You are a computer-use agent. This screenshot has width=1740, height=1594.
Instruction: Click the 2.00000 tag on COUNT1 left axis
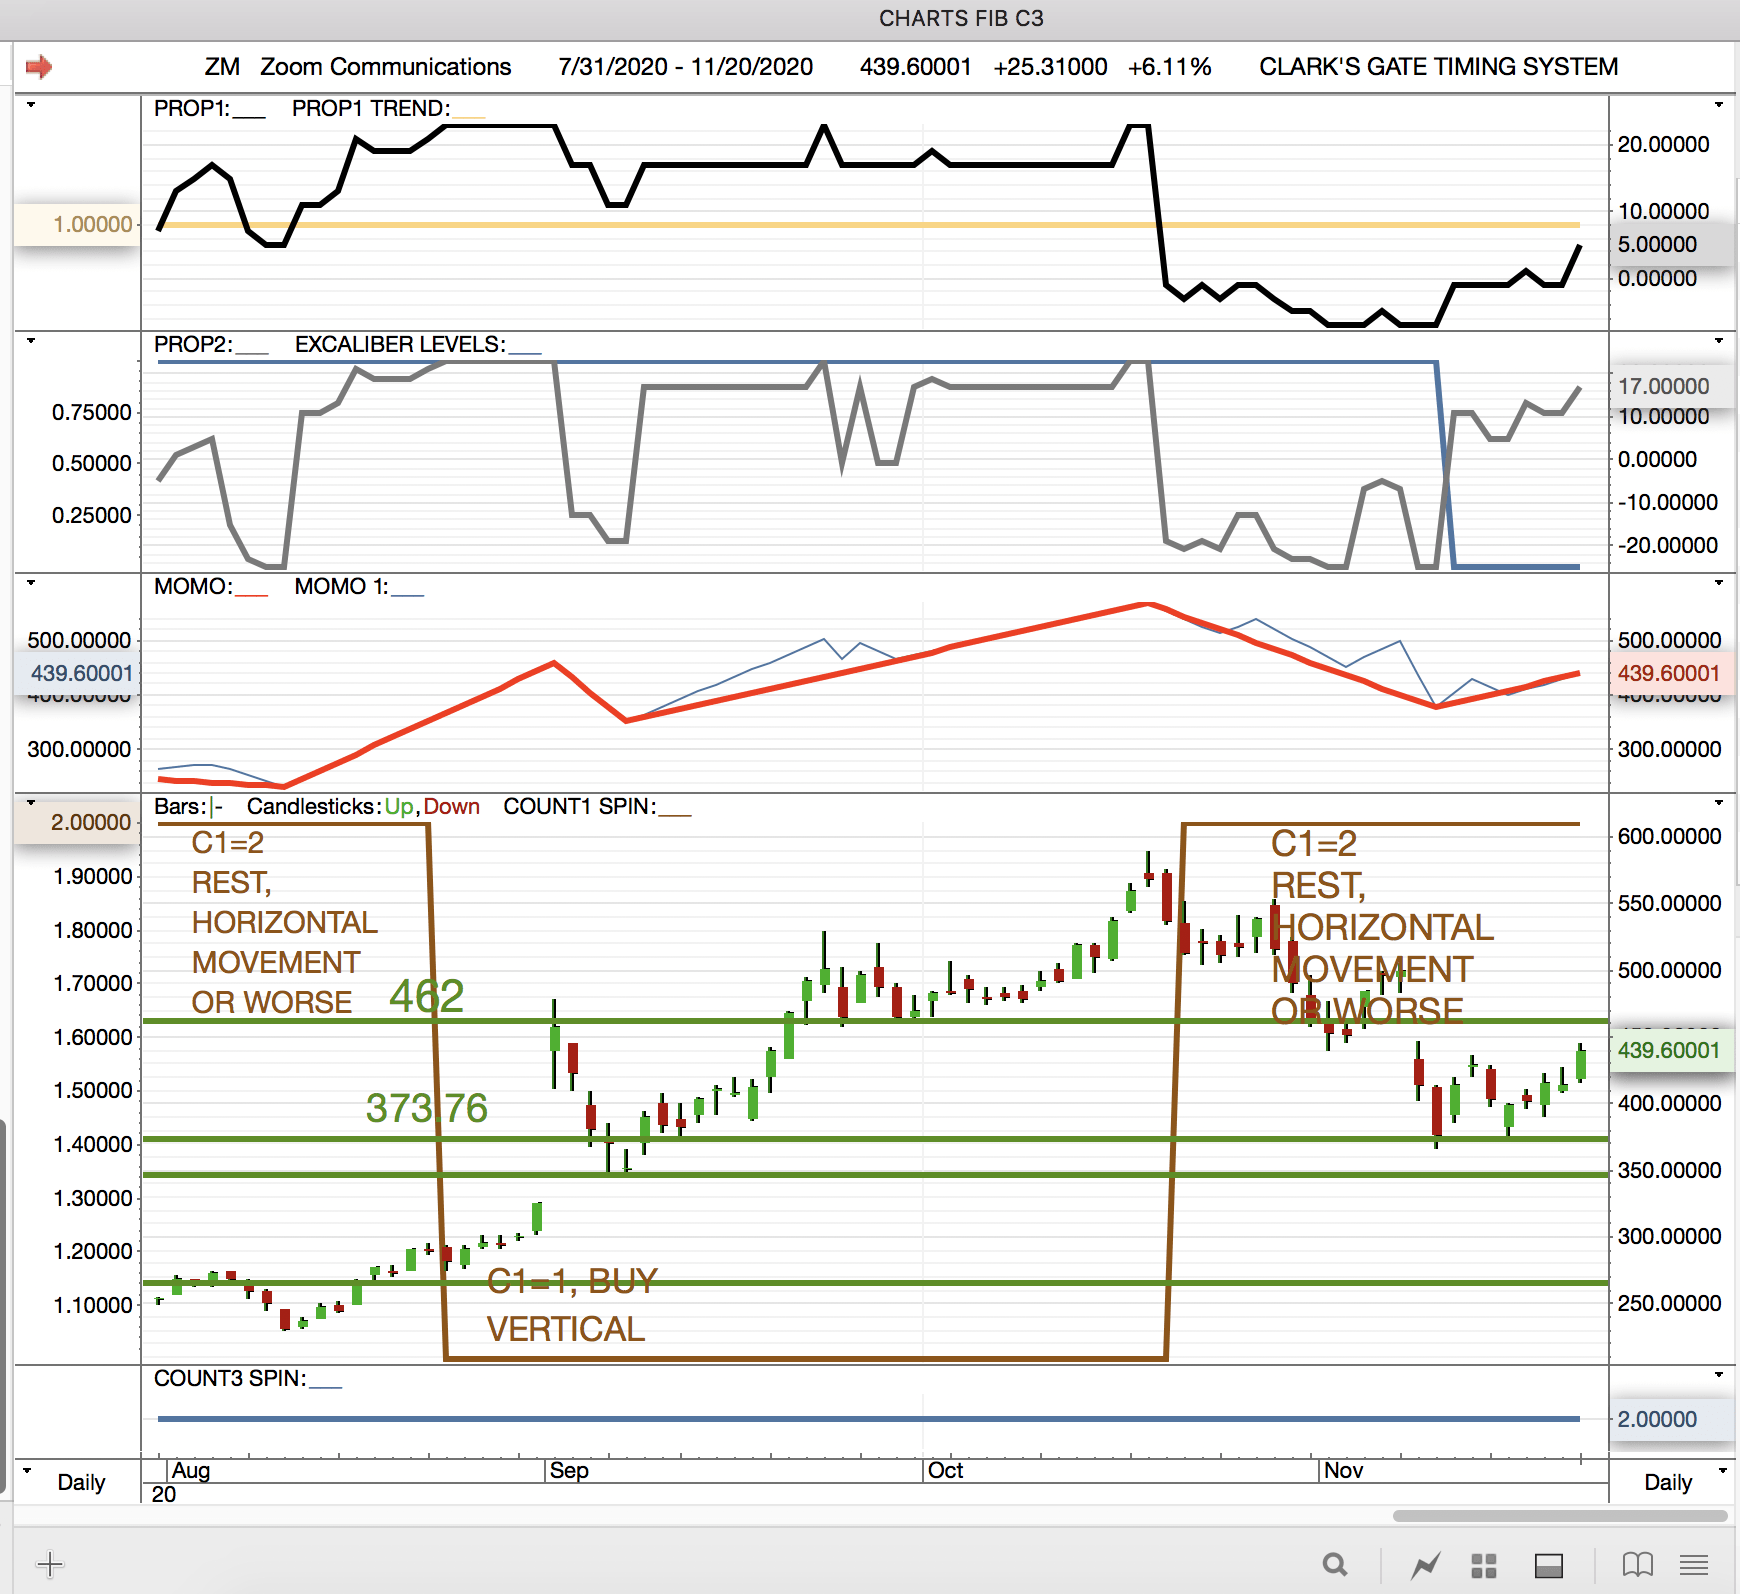click(77, 822)
